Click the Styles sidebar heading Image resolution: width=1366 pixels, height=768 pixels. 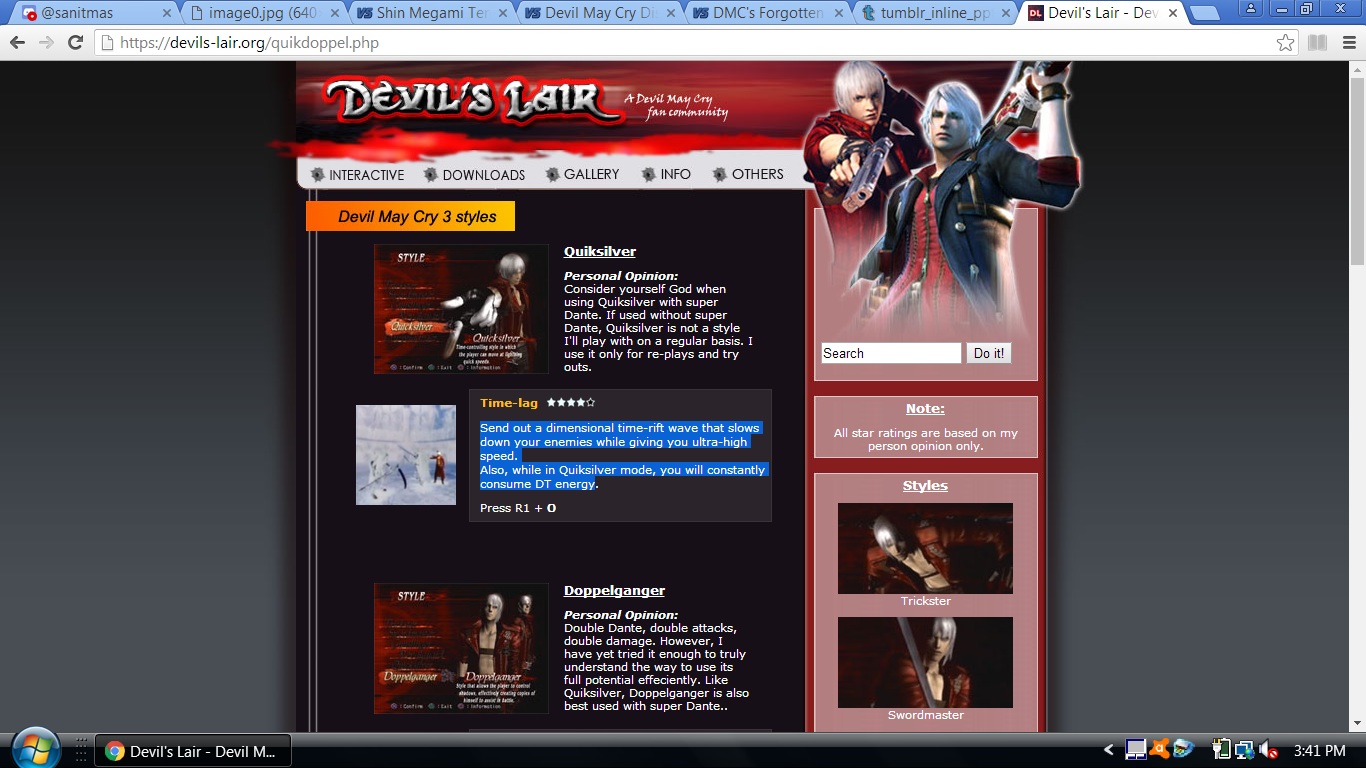click(x=925, y=486)
